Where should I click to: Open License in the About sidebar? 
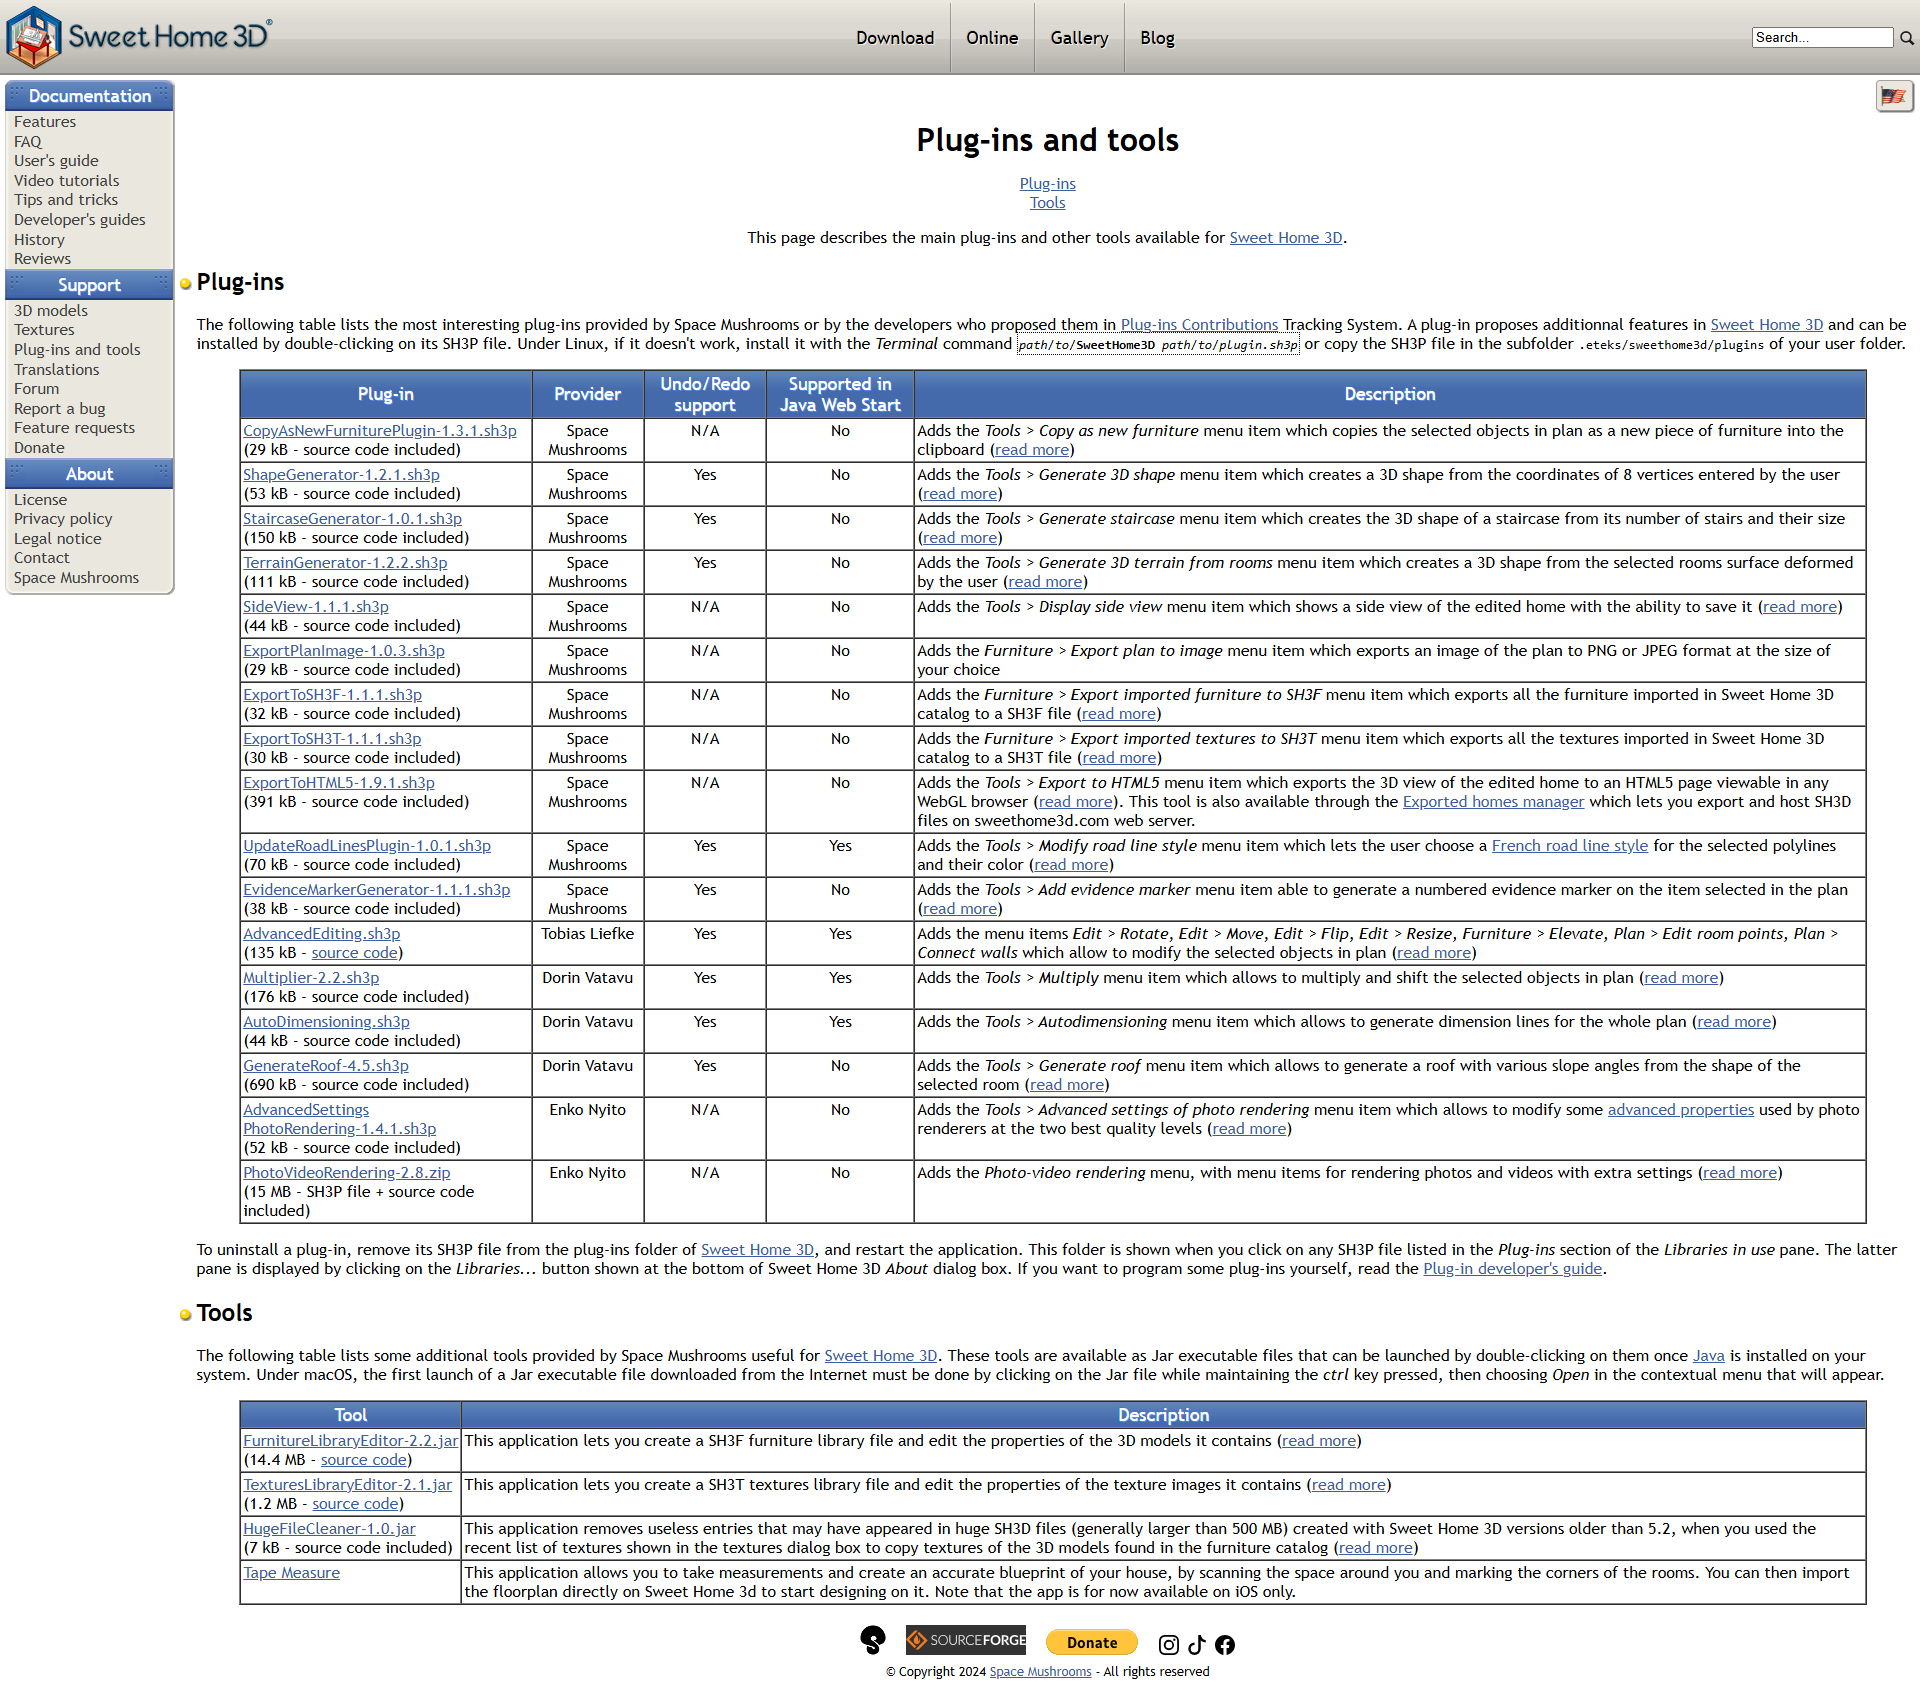40,499
